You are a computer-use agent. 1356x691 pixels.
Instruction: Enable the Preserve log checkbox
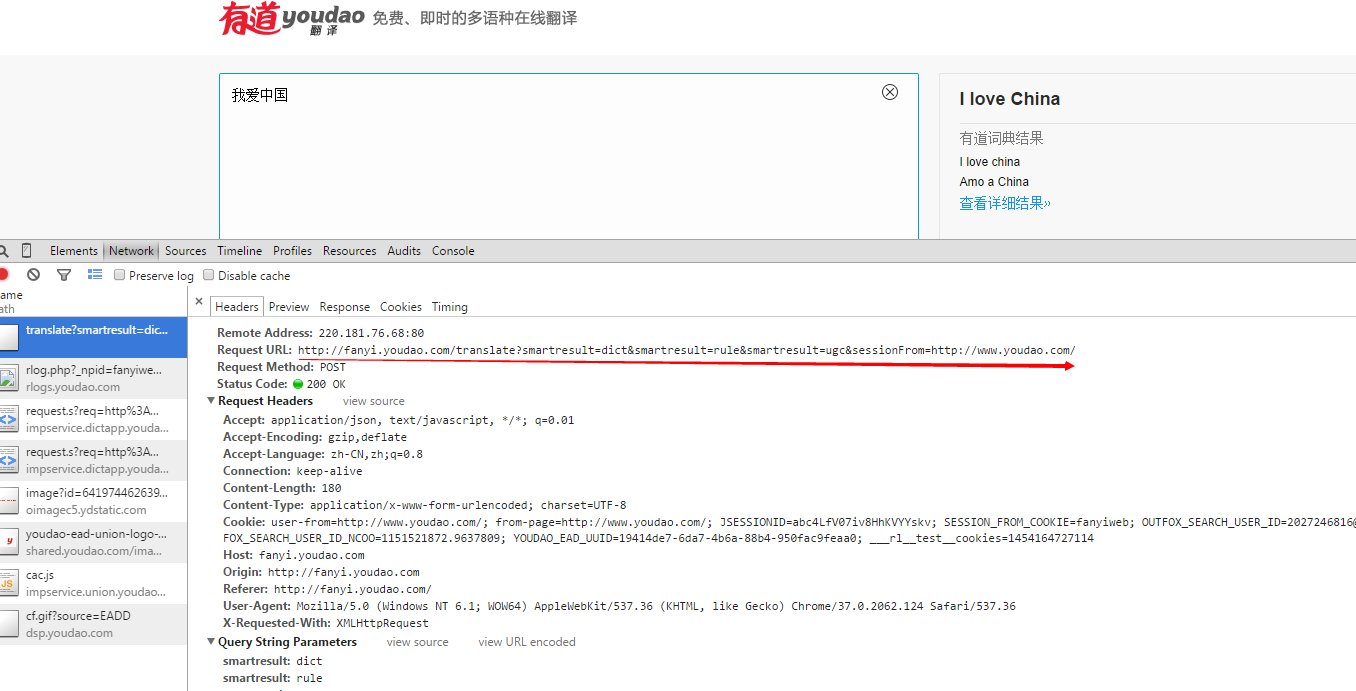(x=120, y=275)
